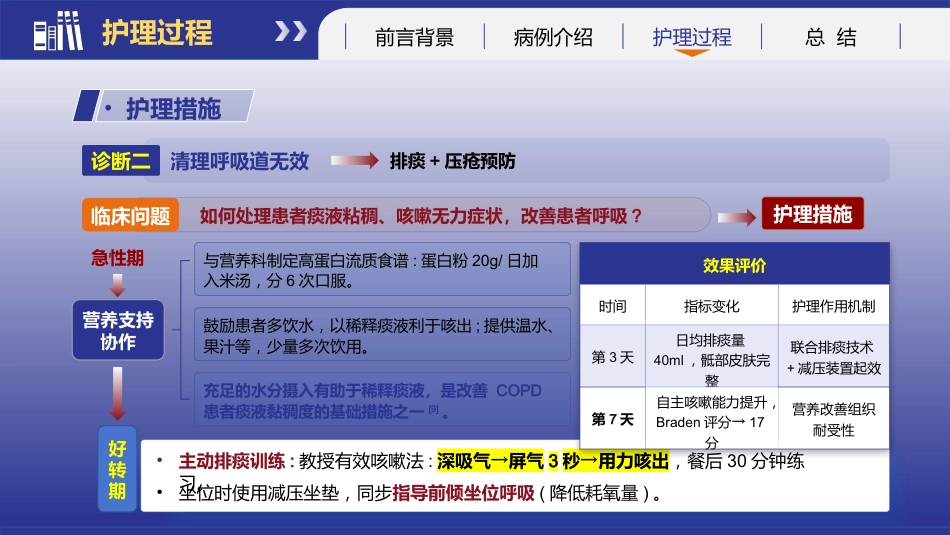The width and height of the screenshot is (950, 535).
Task: Click the red text 主动排痰训练
Action: point(231,461)
